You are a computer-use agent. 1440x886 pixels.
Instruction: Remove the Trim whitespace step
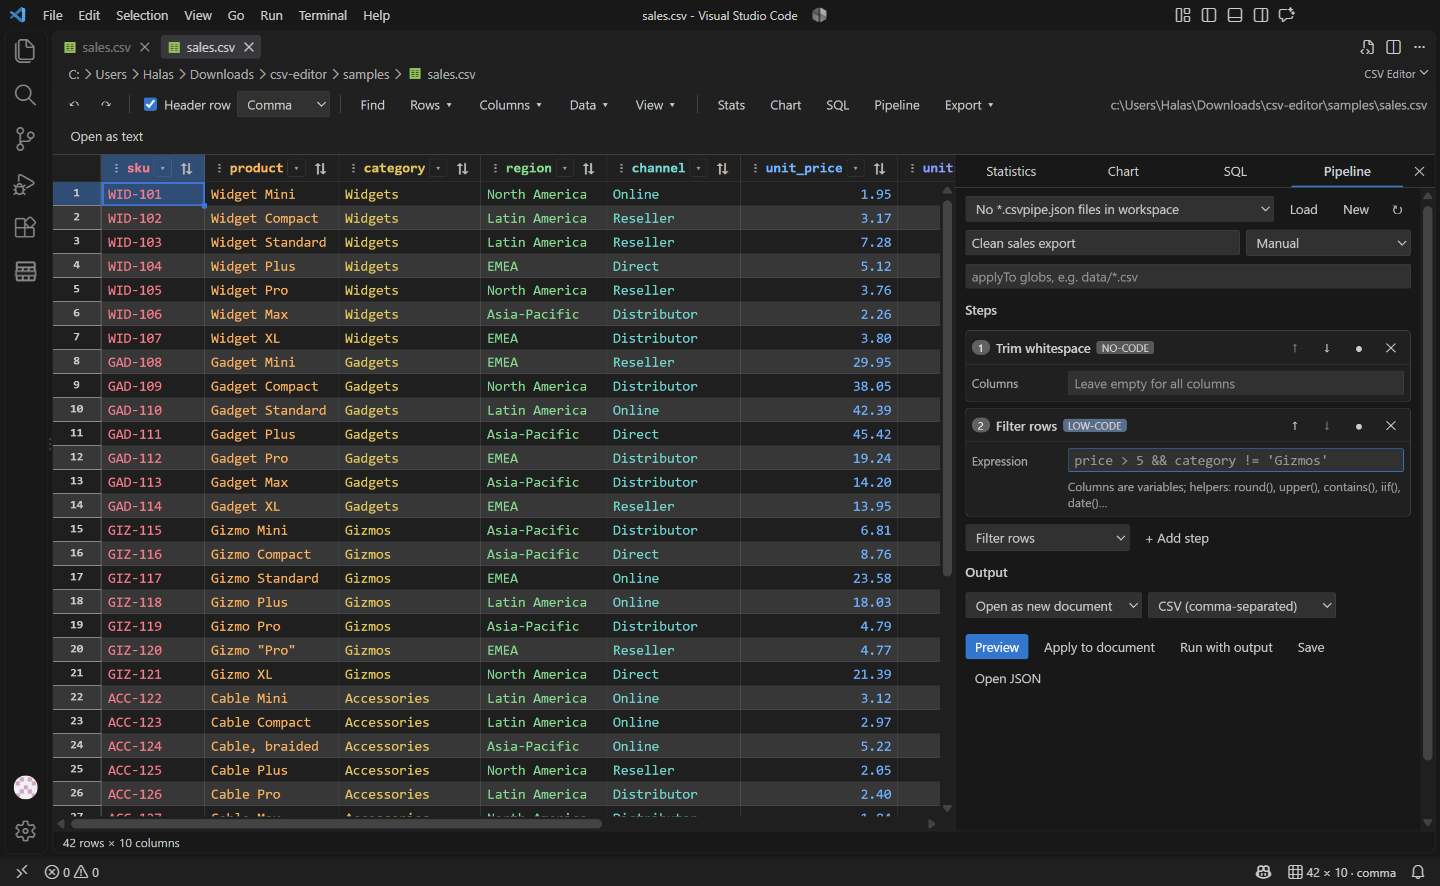click(1391, 348)
